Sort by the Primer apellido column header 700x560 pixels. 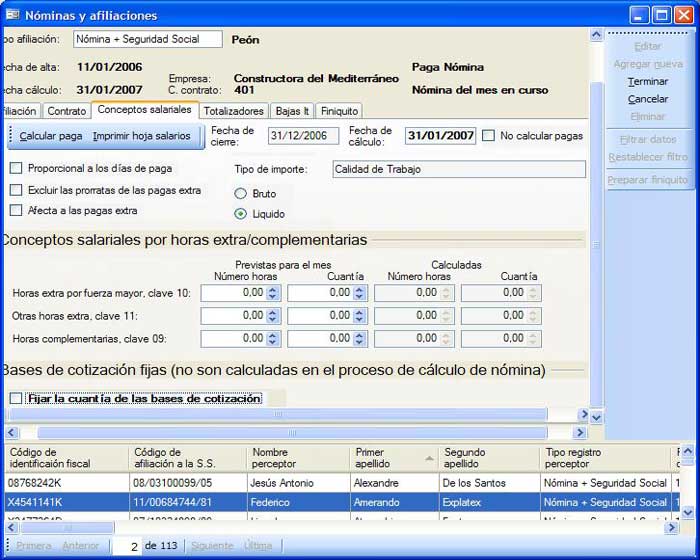[x=390, y=458]
